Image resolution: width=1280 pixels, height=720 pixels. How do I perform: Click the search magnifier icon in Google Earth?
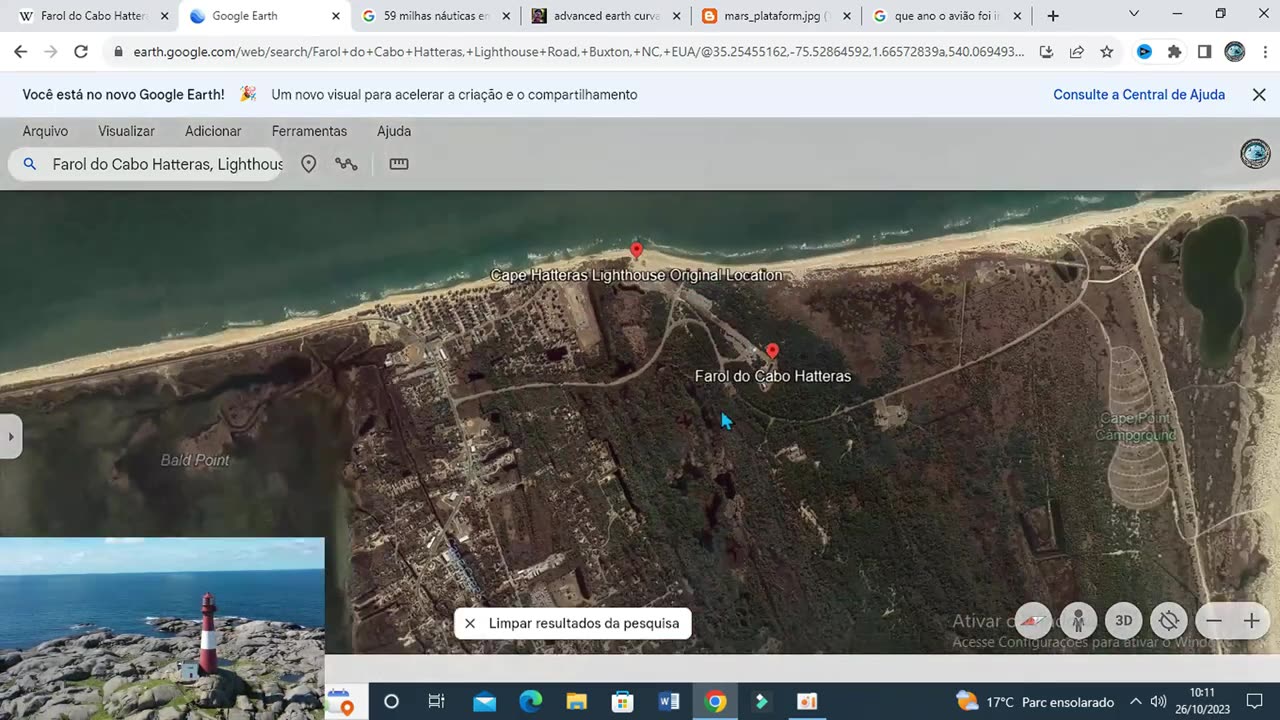(30, 164)
